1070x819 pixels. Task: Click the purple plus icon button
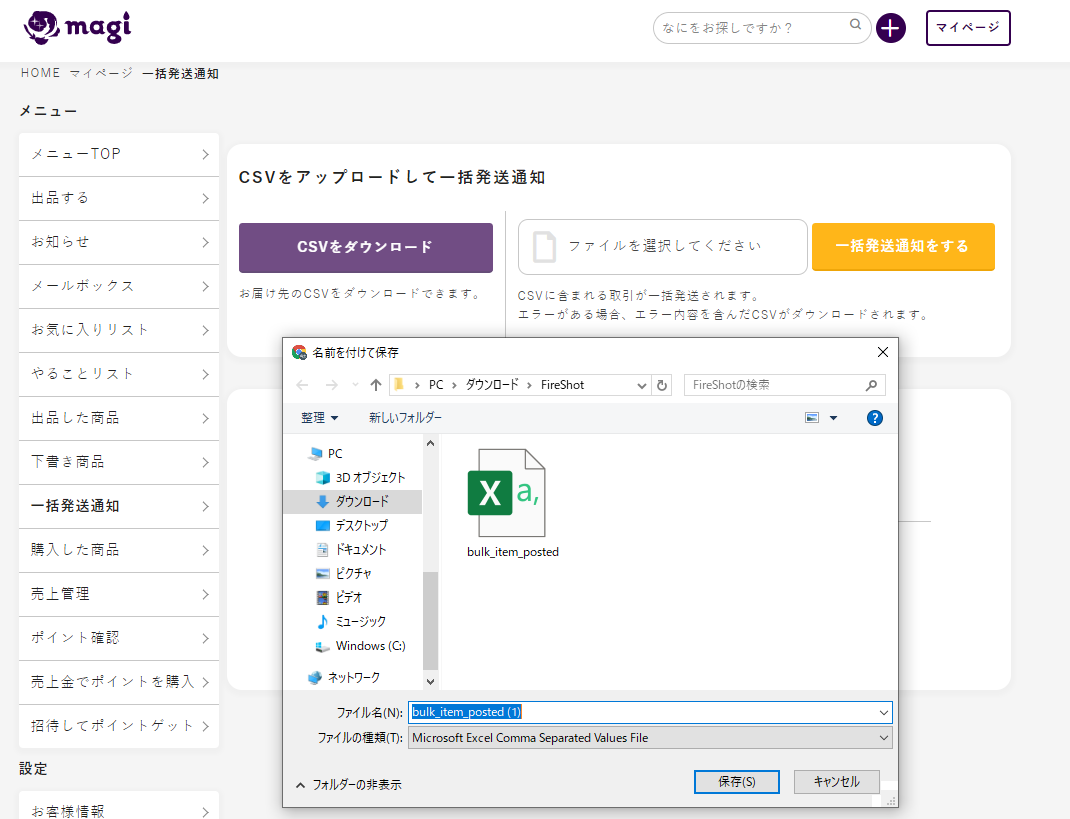point(890,28)
